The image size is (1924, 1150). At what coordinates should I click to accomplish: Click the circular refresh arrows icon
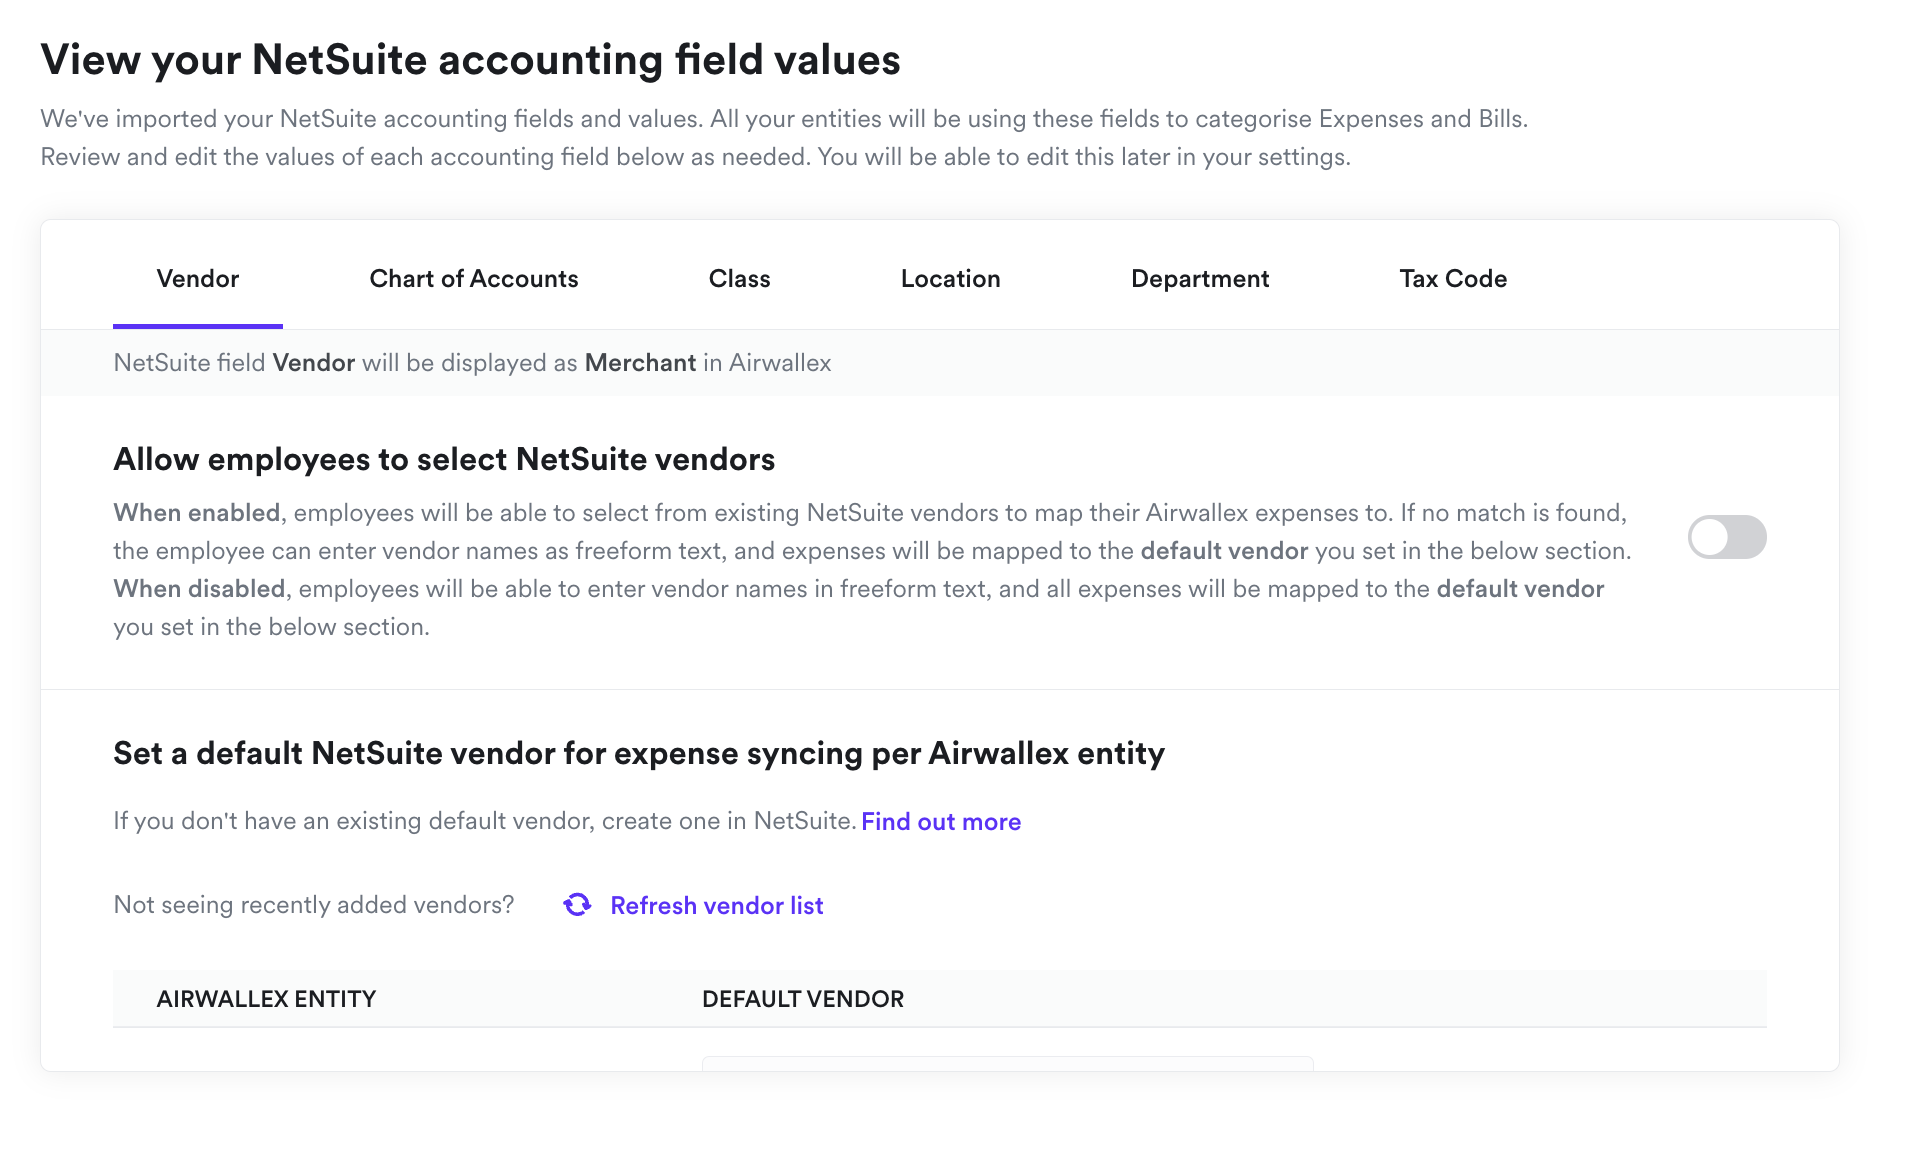(577, 904)
